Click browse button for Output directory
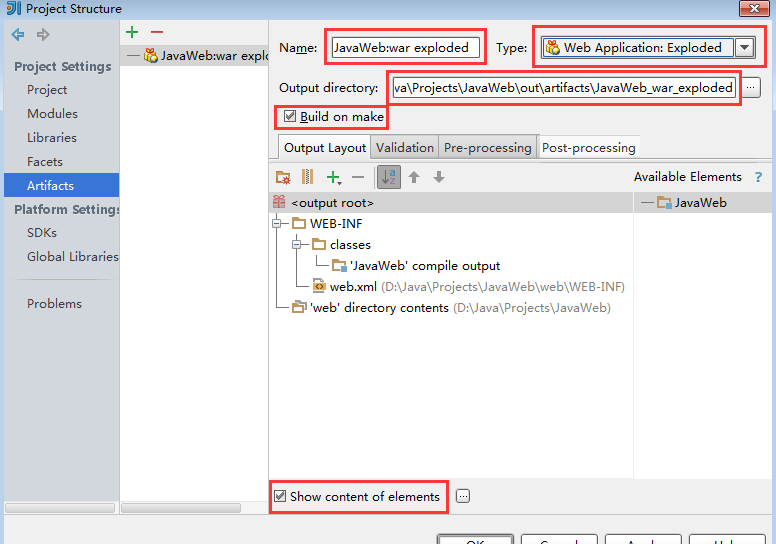Screen dimensions: 776x544 [751, 88]
